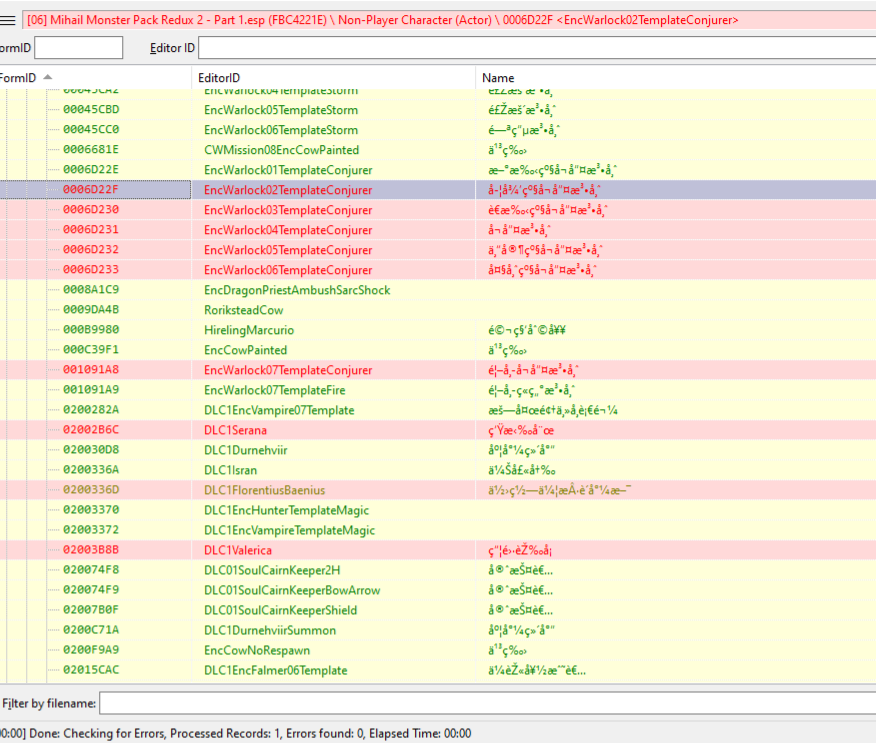Click the record path header bar
Viewport: 876px width, 743px height.
point(449,20)
